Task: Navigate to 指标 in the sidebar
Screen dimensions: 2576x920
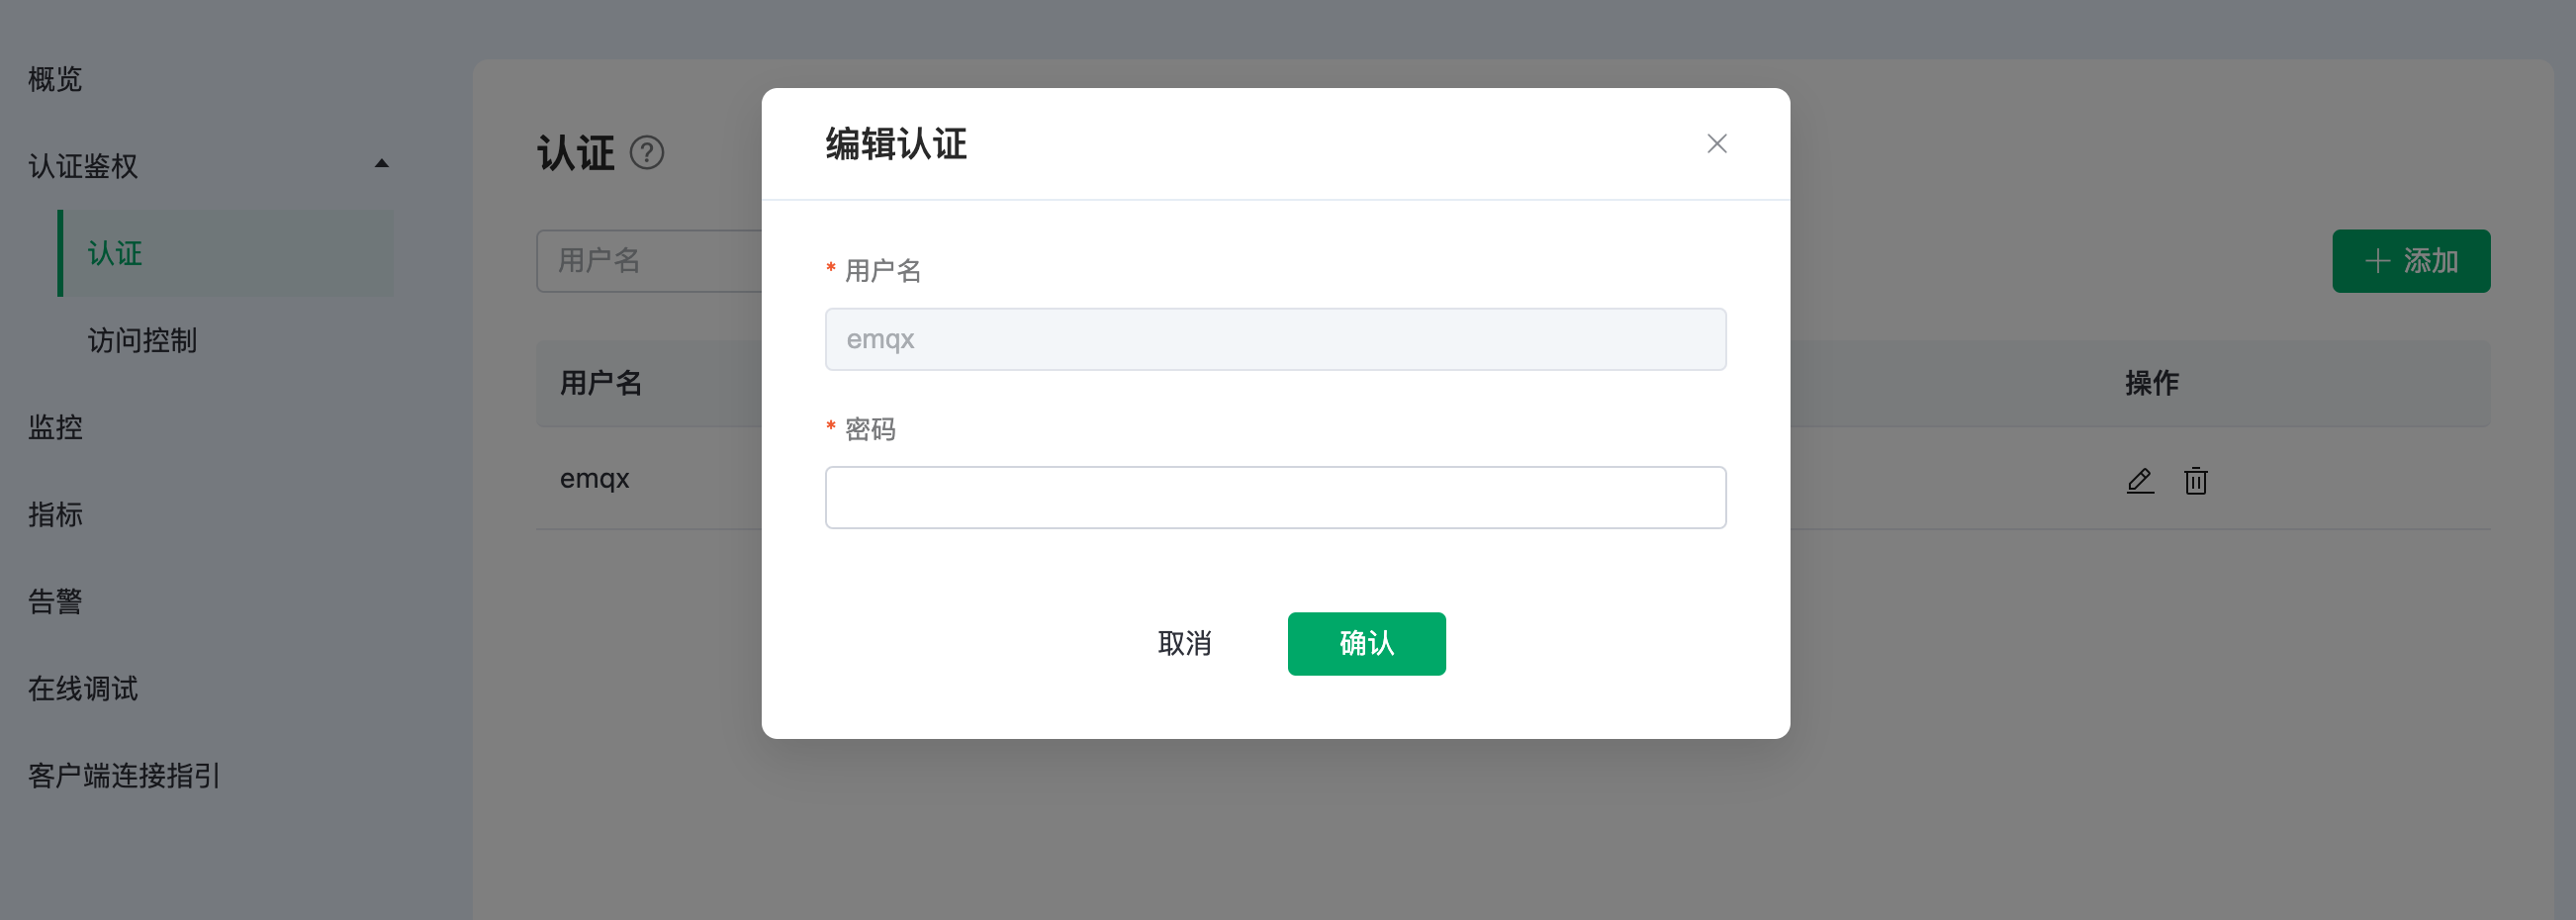Action: point(55,514)
